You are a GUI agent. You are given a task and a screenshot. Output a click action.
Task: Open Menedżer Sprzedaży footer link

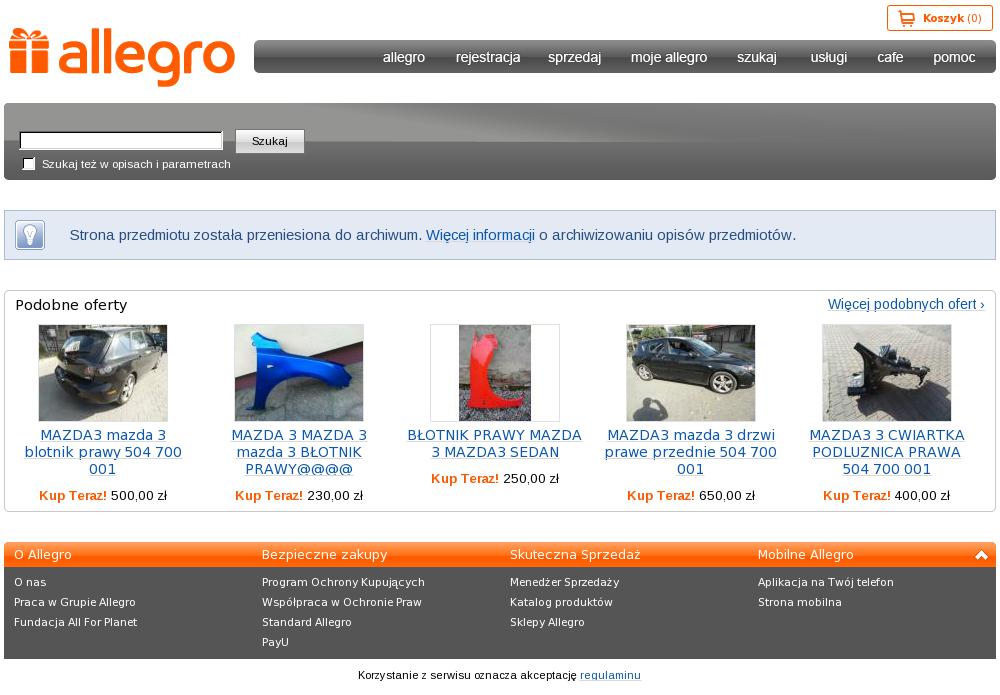564,582
